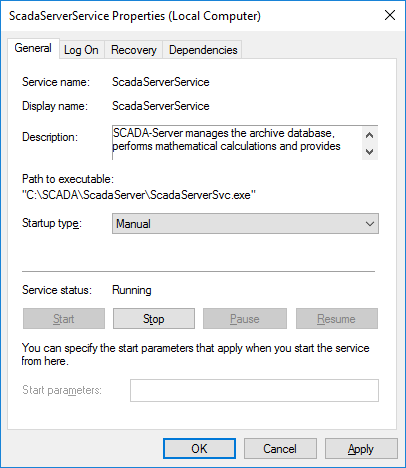This screenshot has height=468, width=406.
Task: Switch to the General tab
Action: coord(33,48)
